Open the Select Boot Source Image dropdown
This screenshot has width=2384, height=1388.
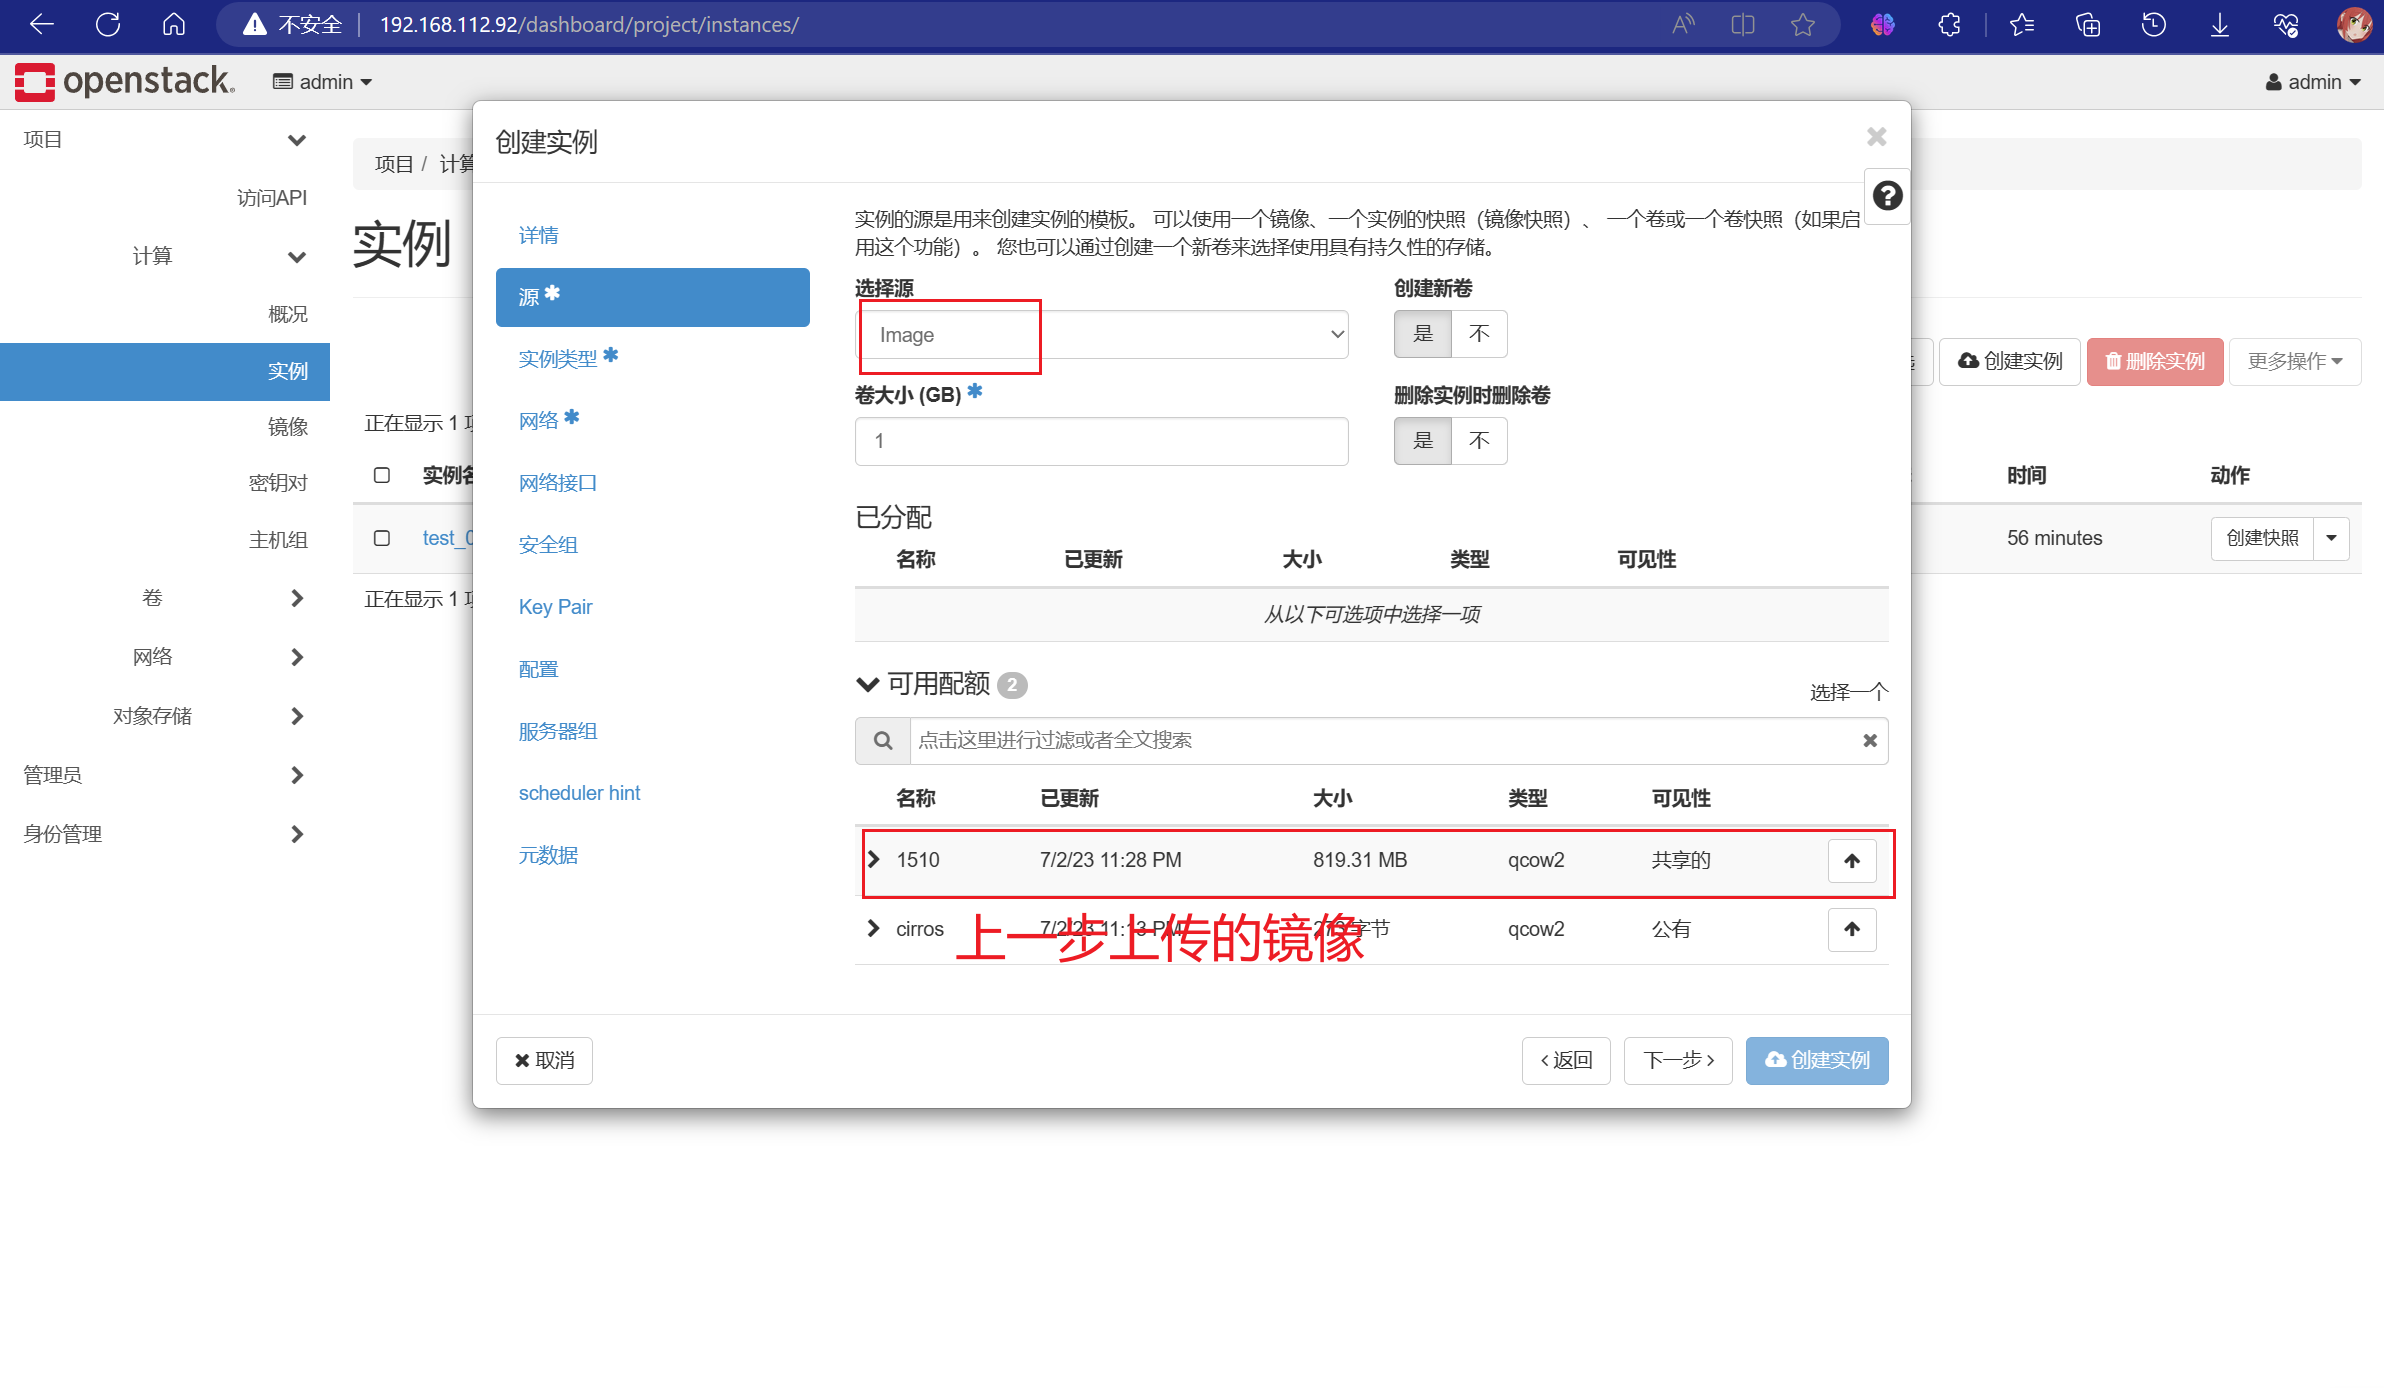pyautogui.click(x=1101, y=335)
